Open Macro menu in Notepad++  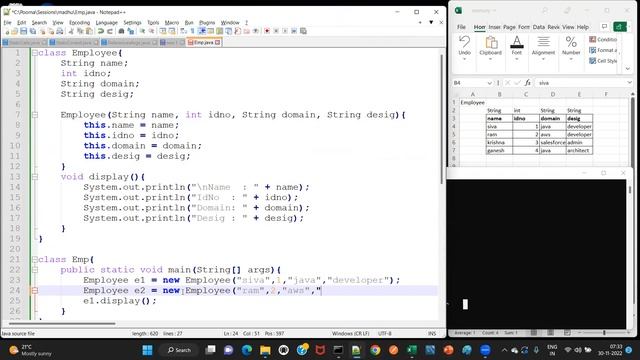coord(172,22)
